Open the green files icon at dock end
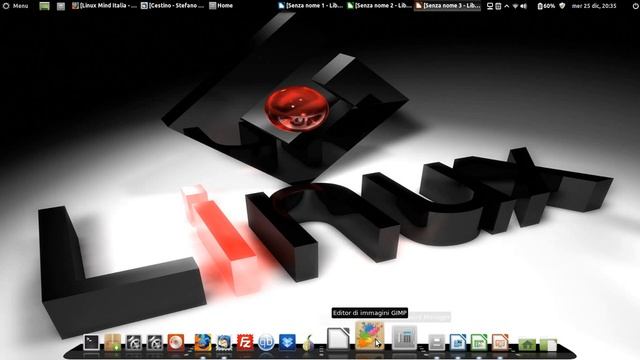 [x=548, y=344]
